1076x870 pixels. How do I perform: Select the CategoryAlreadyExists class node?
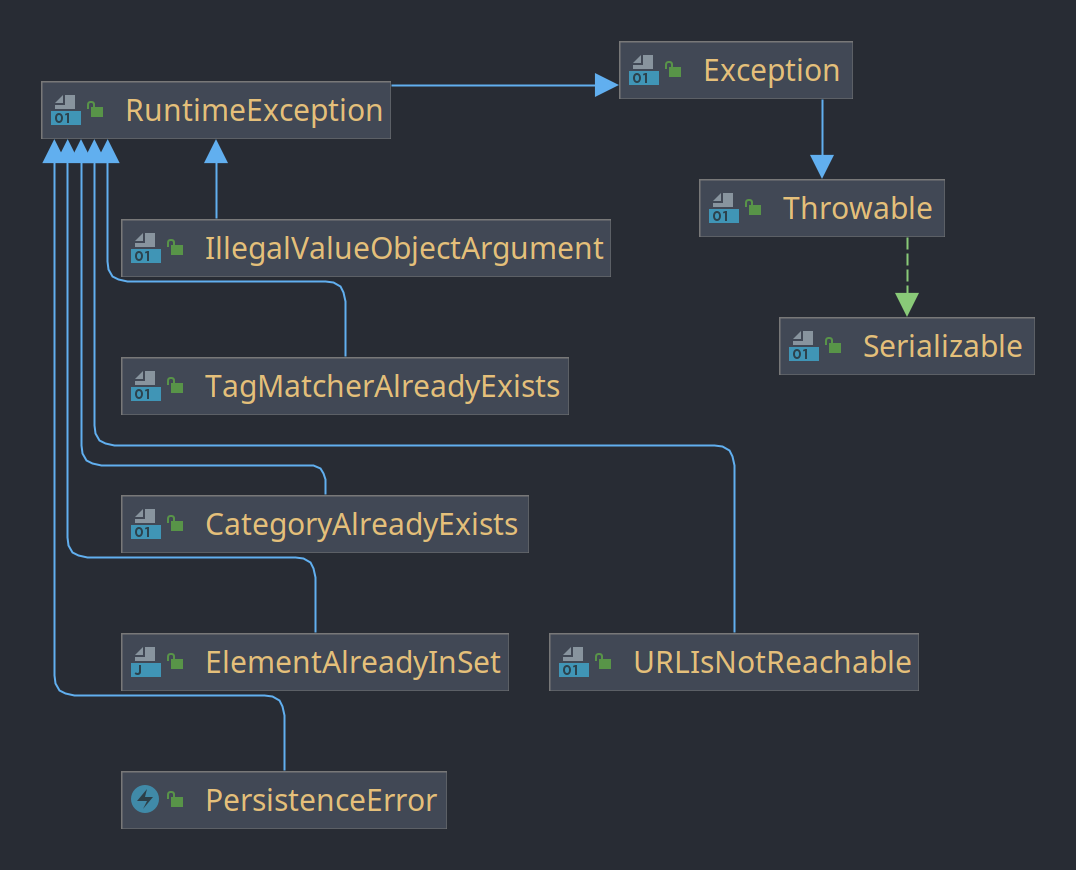click(325, 524)
